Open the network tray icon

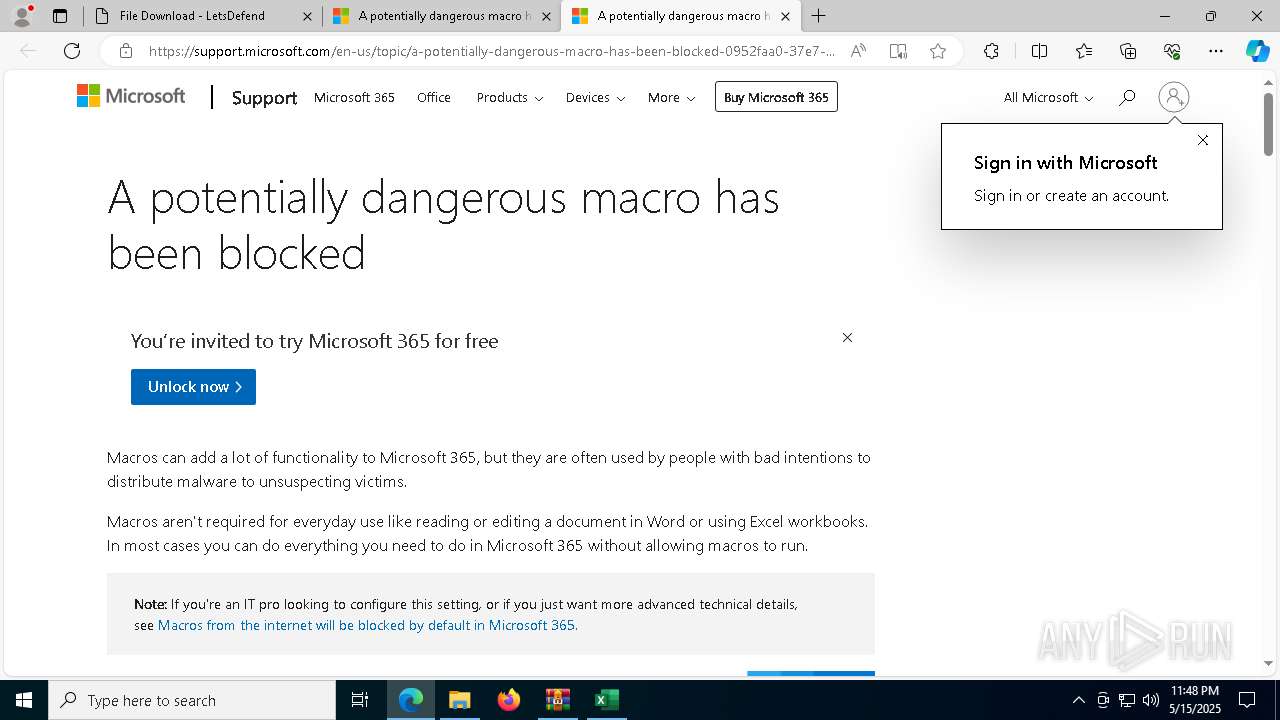[1127, 700]
